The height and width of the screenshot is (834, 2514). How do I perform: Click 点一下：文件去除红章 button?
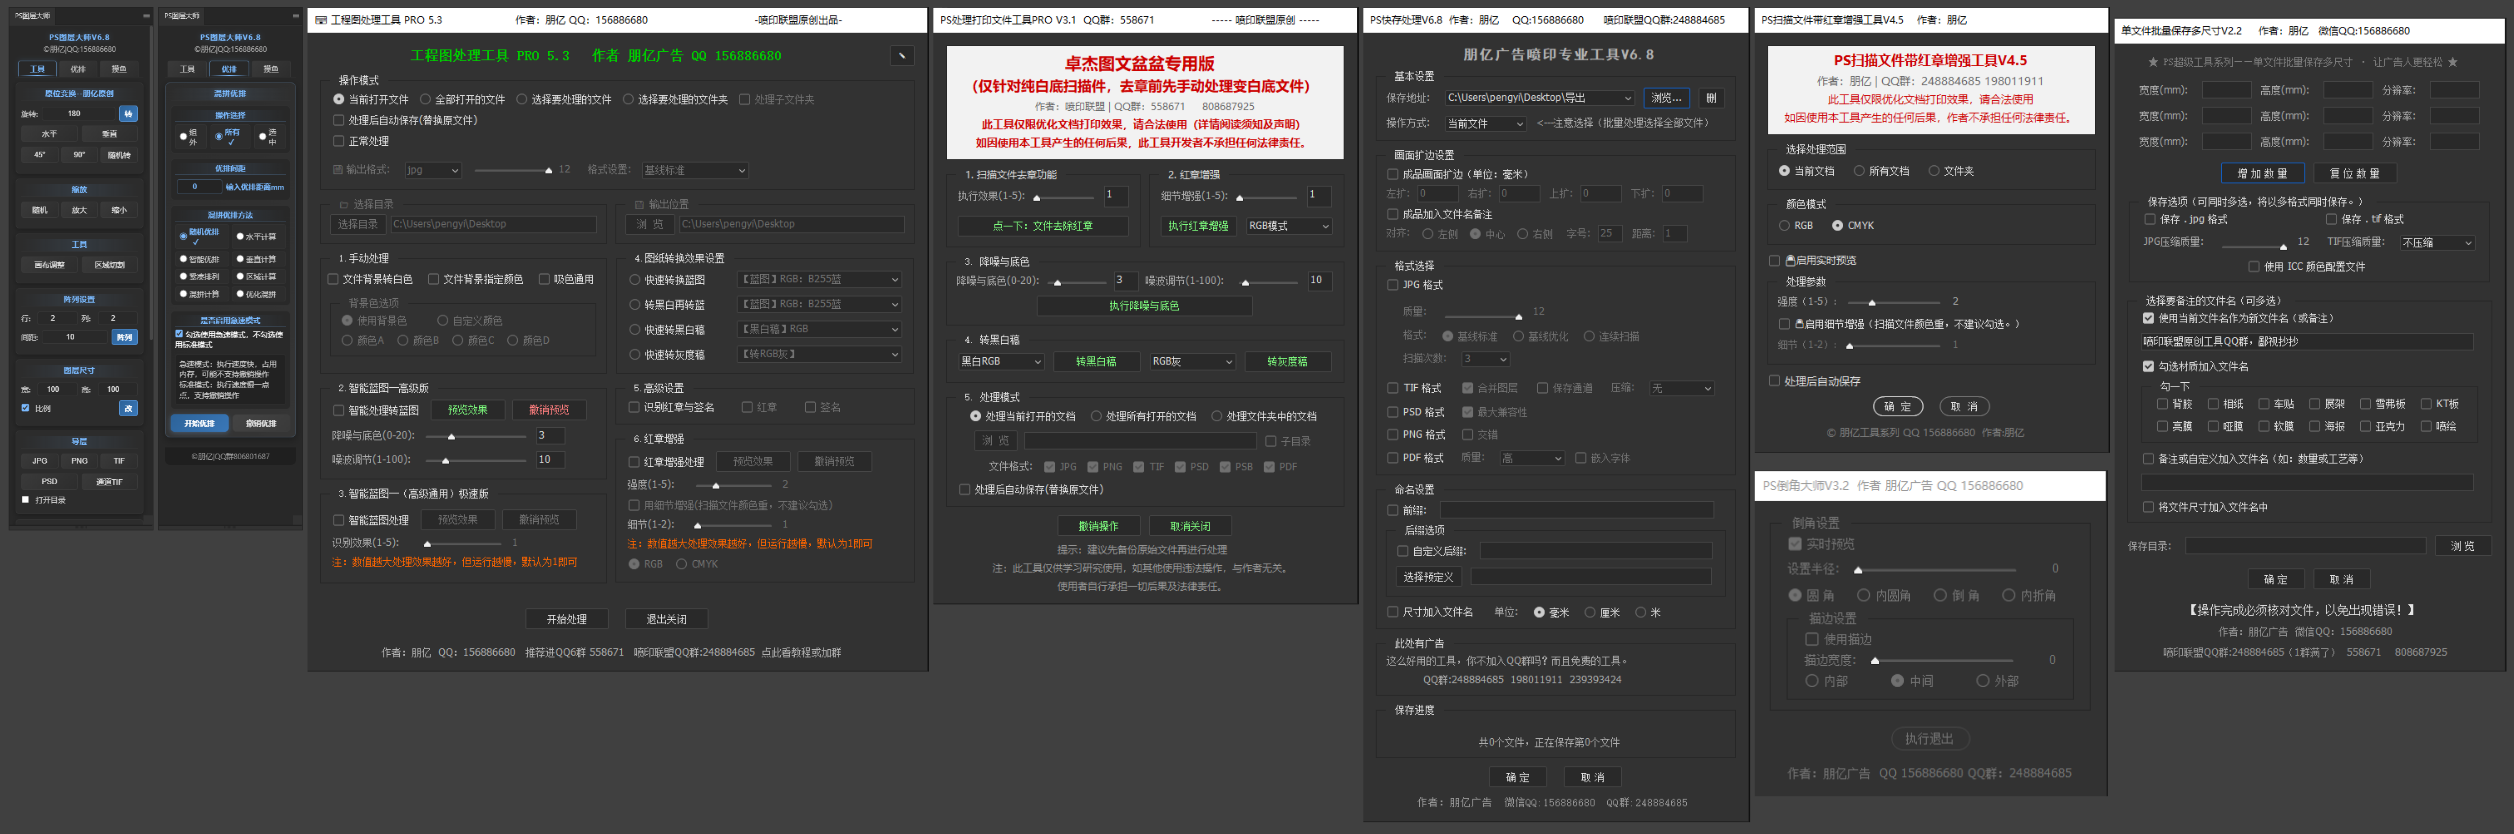click(1042, 226)
